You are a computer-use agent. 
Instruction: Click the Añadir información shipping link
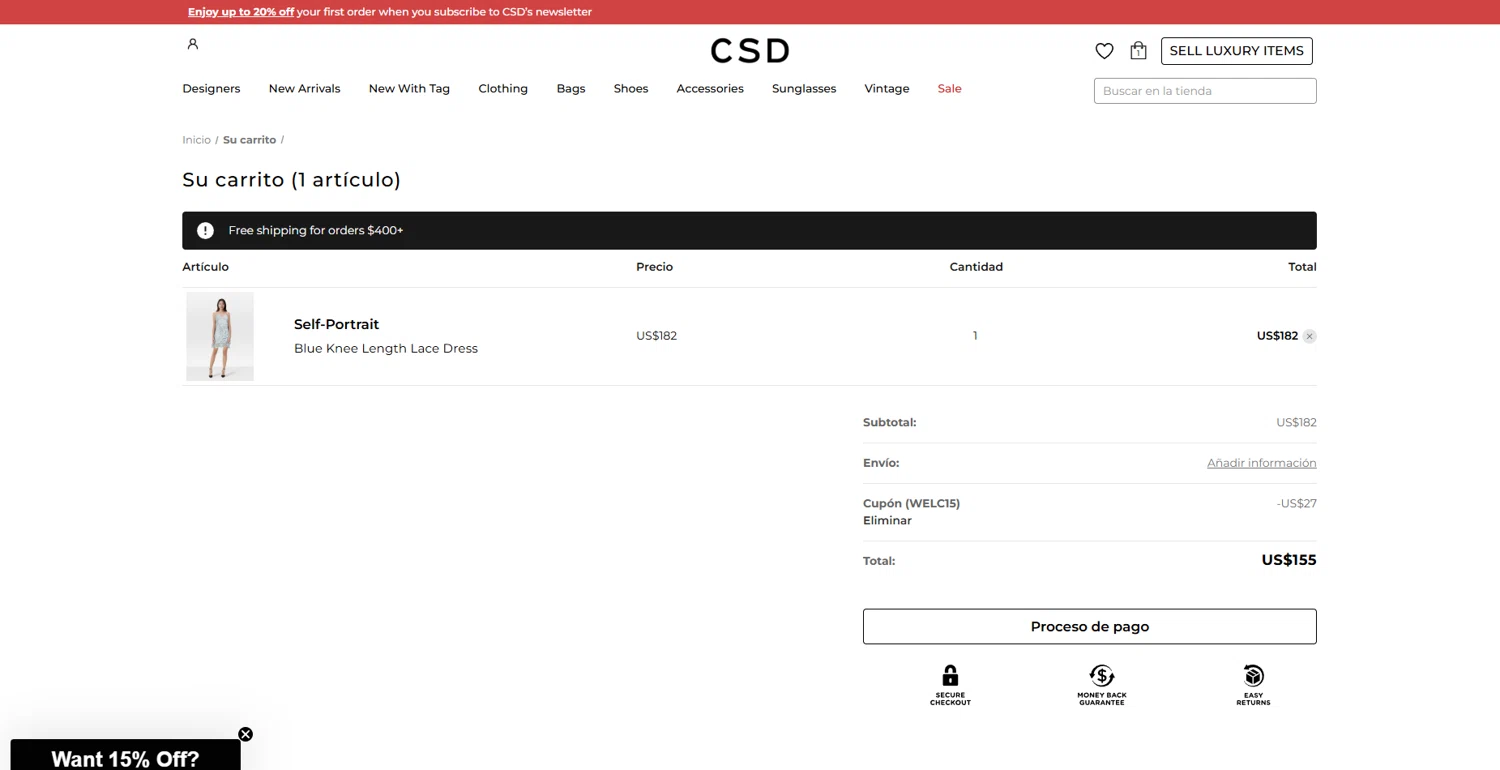tap(1262, 463)
